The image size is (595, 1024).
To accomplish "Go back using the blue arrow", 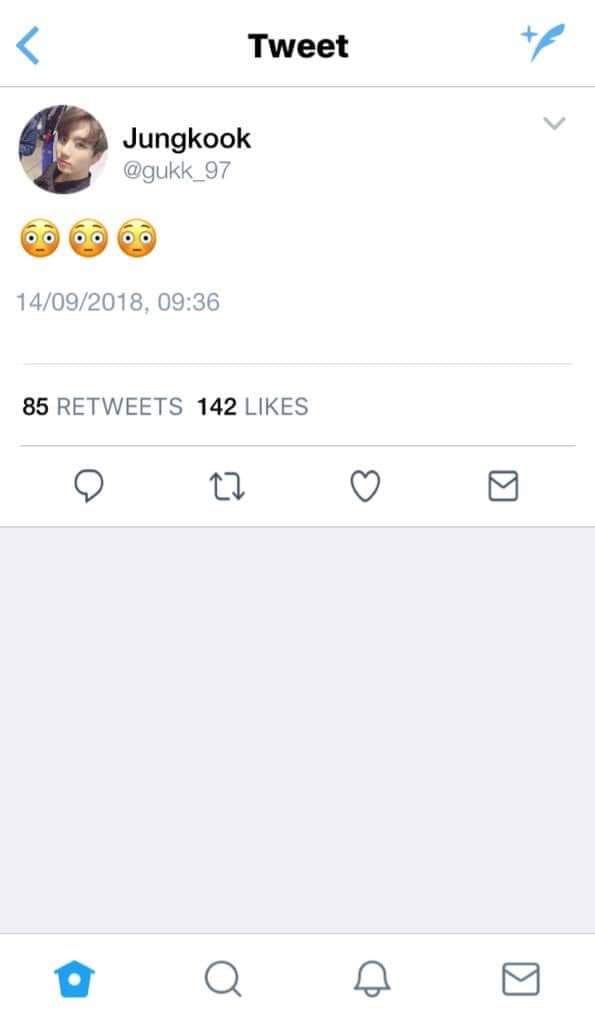I will pos(27,46).
